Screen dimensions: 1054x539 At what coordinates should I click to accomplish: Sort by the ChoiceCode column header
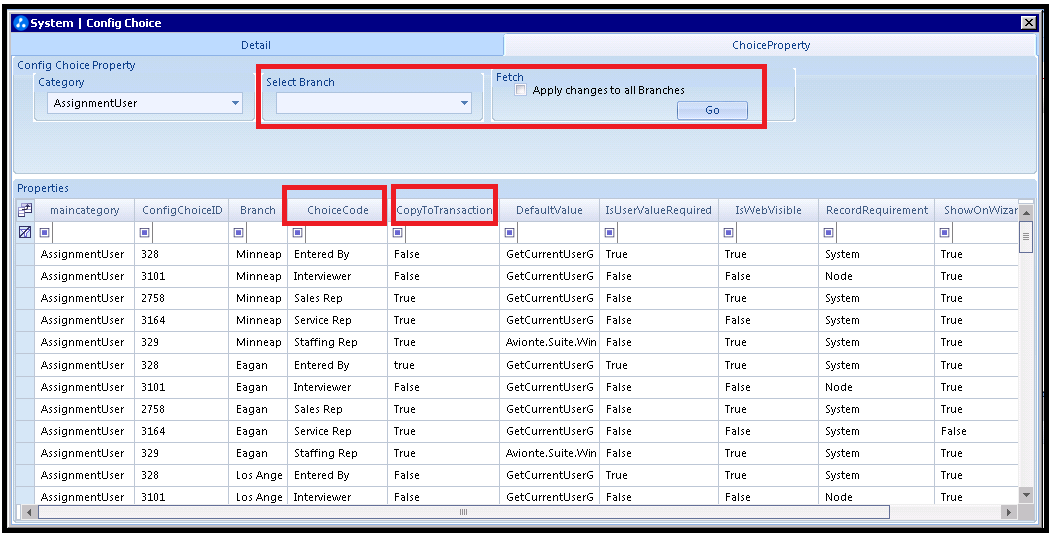click(338, 210)
